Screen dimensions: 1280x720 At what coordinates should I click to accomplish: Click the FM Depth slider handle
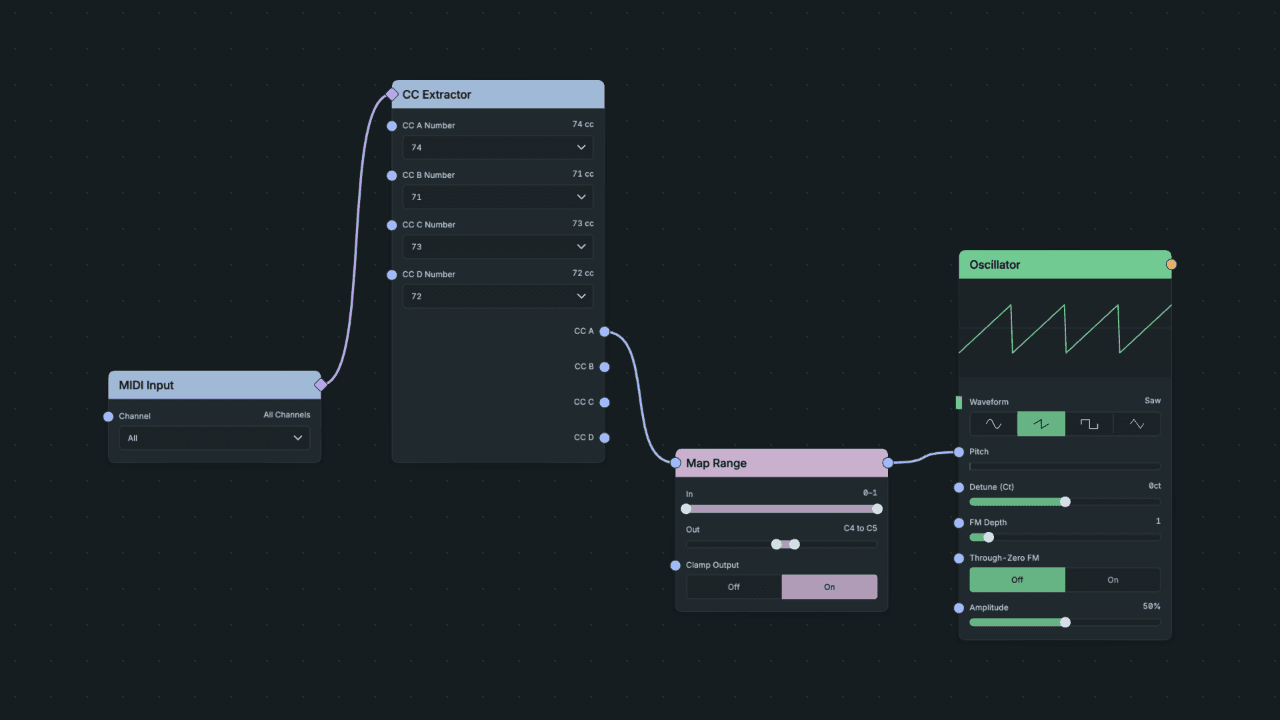click(989, 537)
